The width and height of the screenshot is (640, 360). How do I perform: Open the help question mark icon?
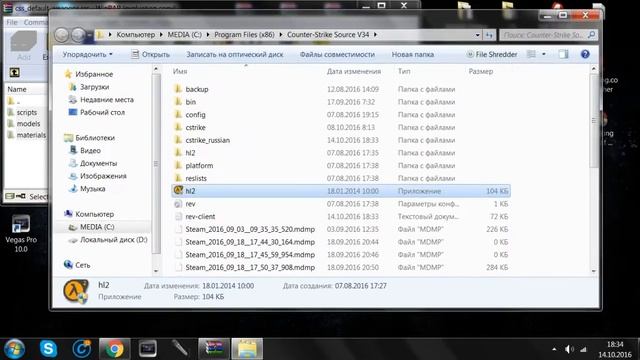tap(585, 54)
